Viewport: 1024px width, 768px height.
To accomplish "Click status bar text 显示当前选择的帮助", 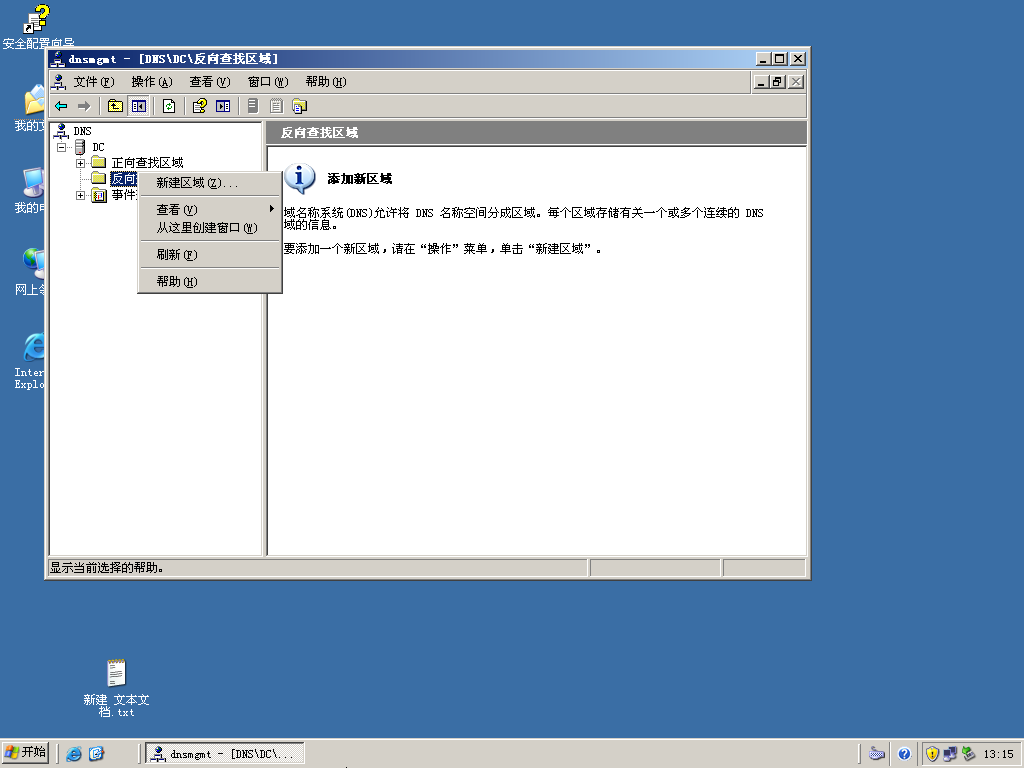I will click(106, 568).
